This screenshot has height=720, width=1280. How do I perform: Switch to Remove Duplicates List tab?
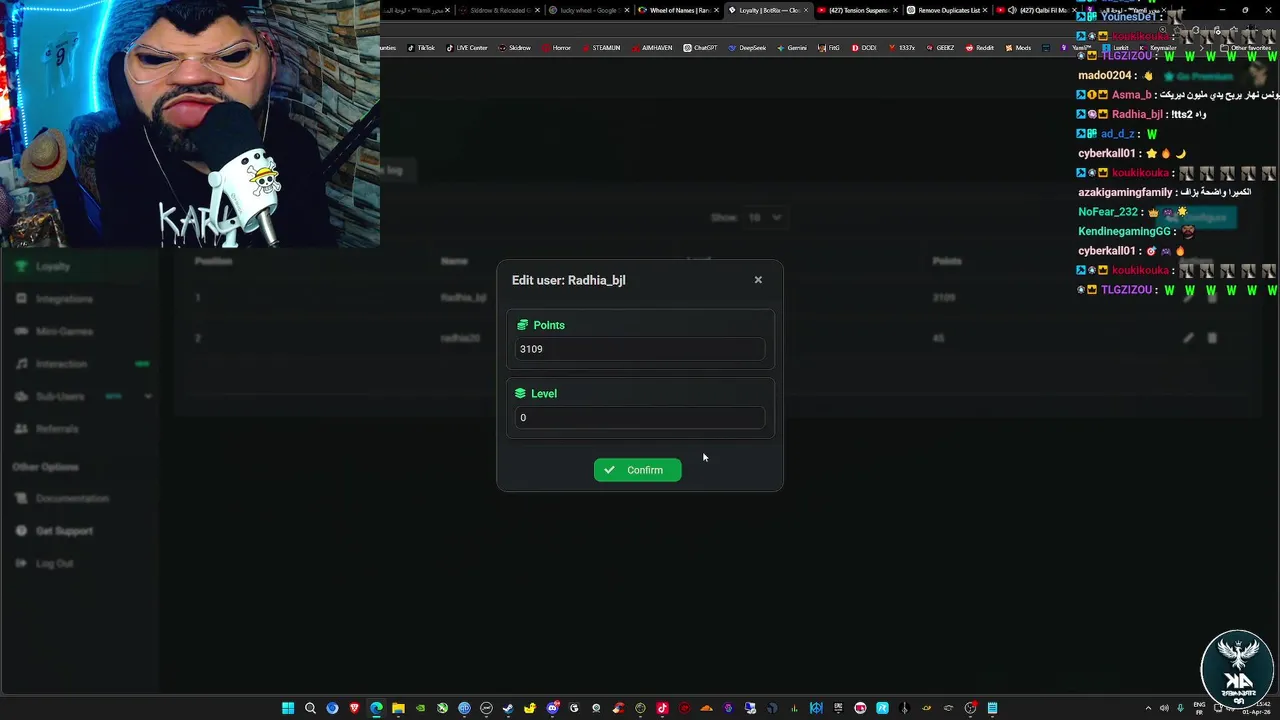(948, 10)
